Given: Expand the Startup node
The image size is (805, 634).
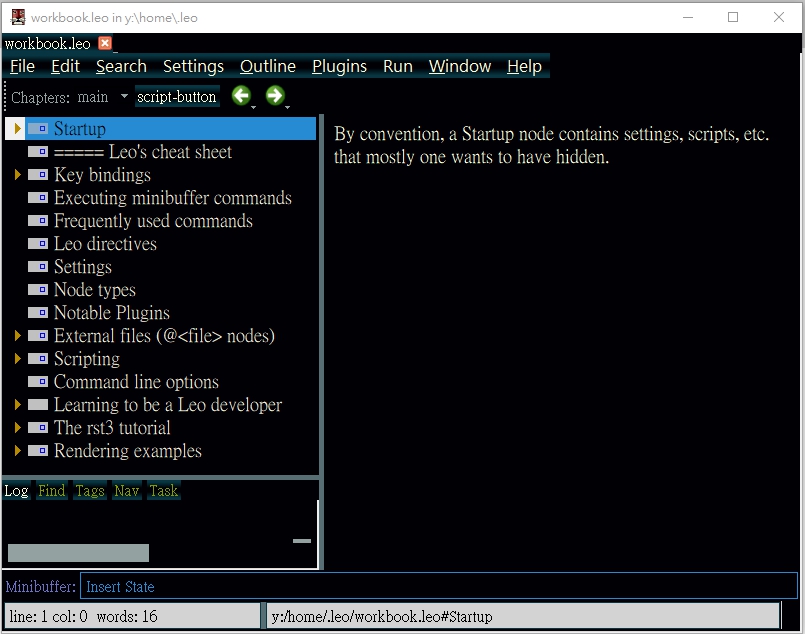Looking at the screenshot, I should [17, 128].
